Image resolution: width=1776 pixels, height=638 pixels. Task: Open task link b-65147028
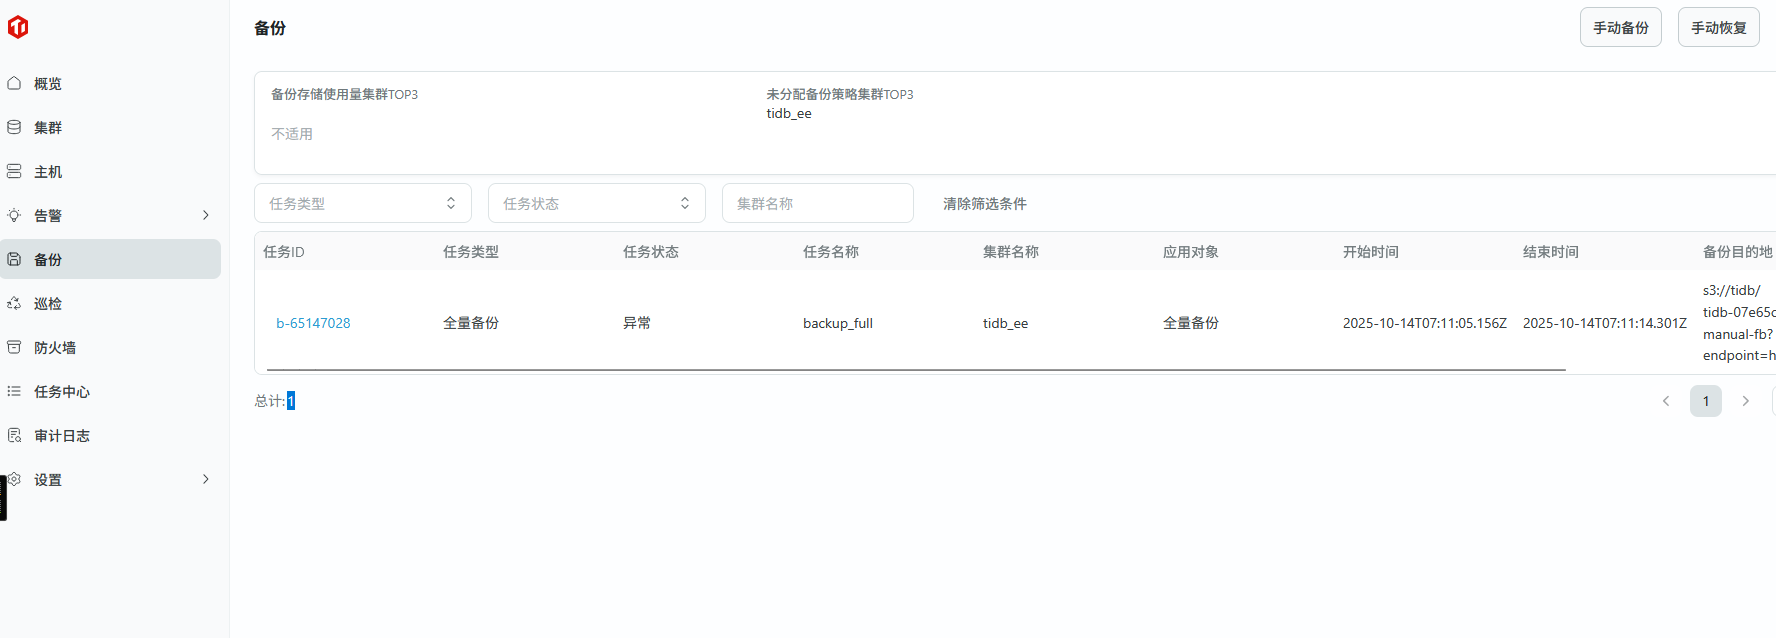(x=313, y=323)
